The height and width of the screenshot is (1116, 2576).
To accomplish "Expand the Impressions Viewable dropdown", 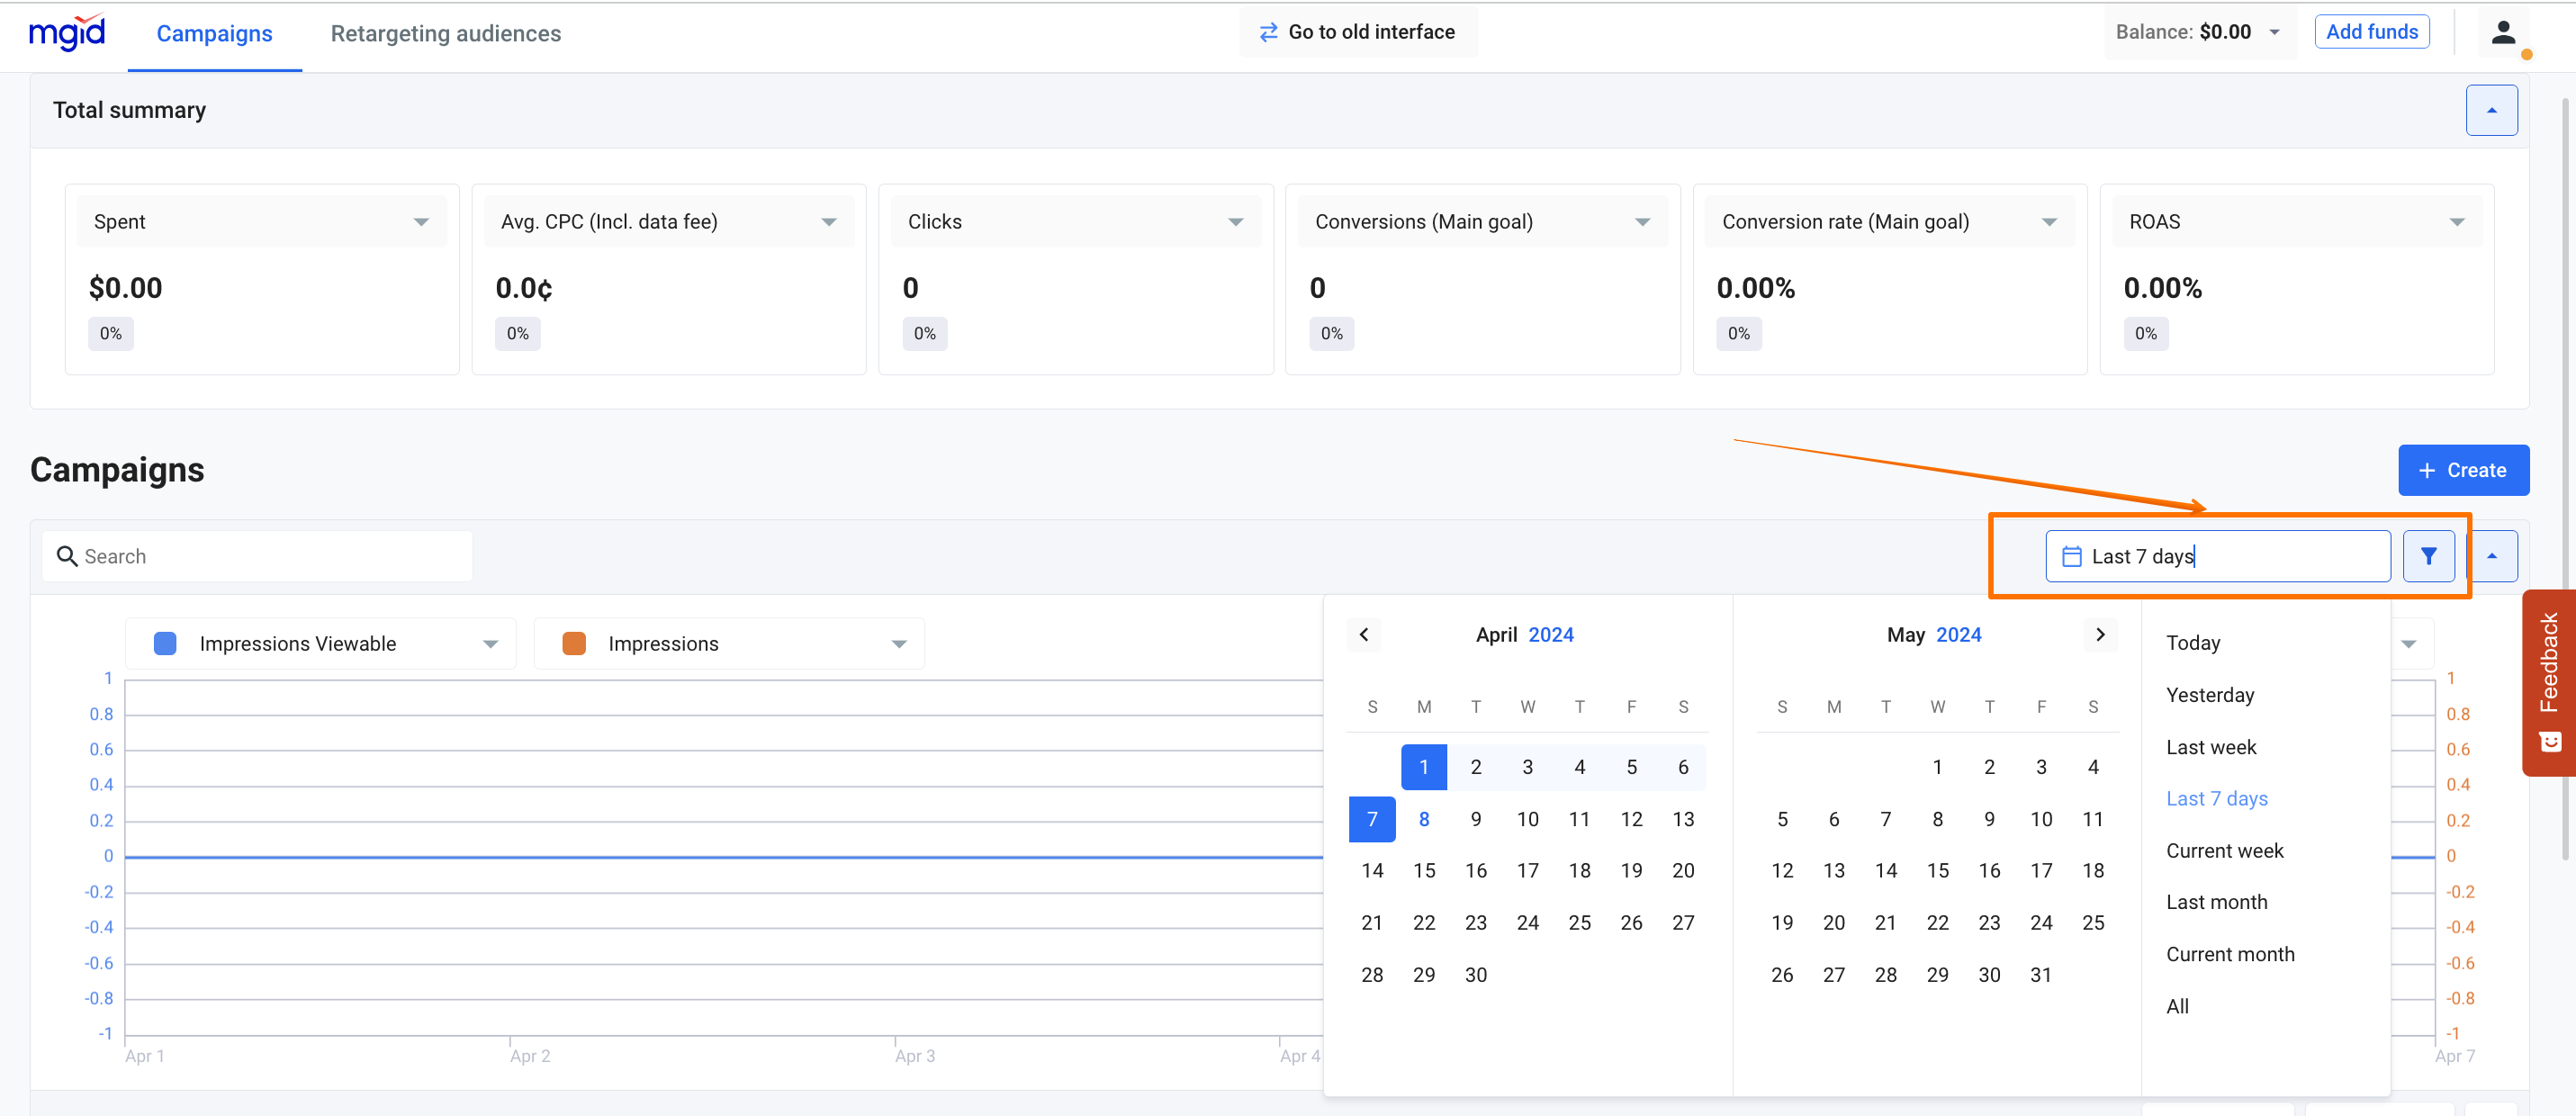I will pos(490,644).
